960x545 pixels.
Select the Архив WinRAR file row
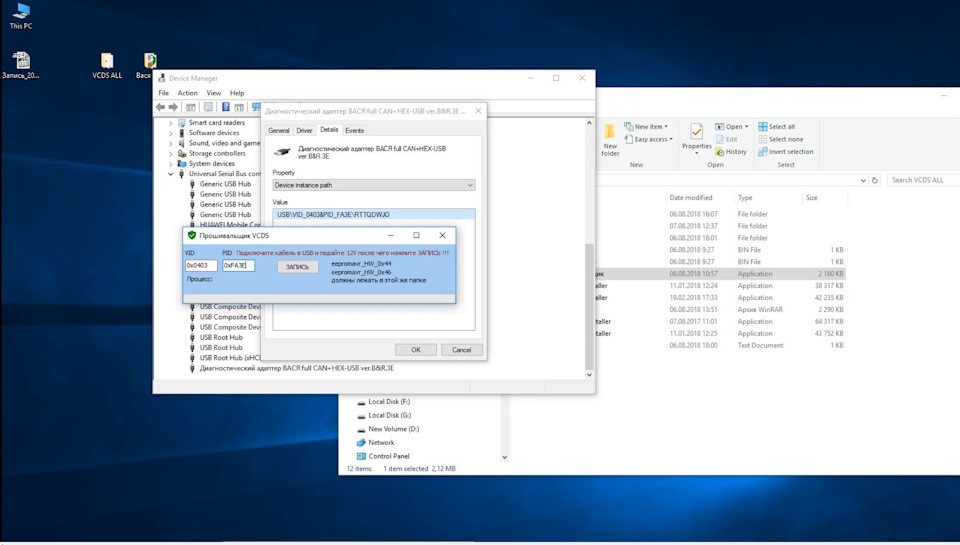pyautogui.click(x=722, y=310)
